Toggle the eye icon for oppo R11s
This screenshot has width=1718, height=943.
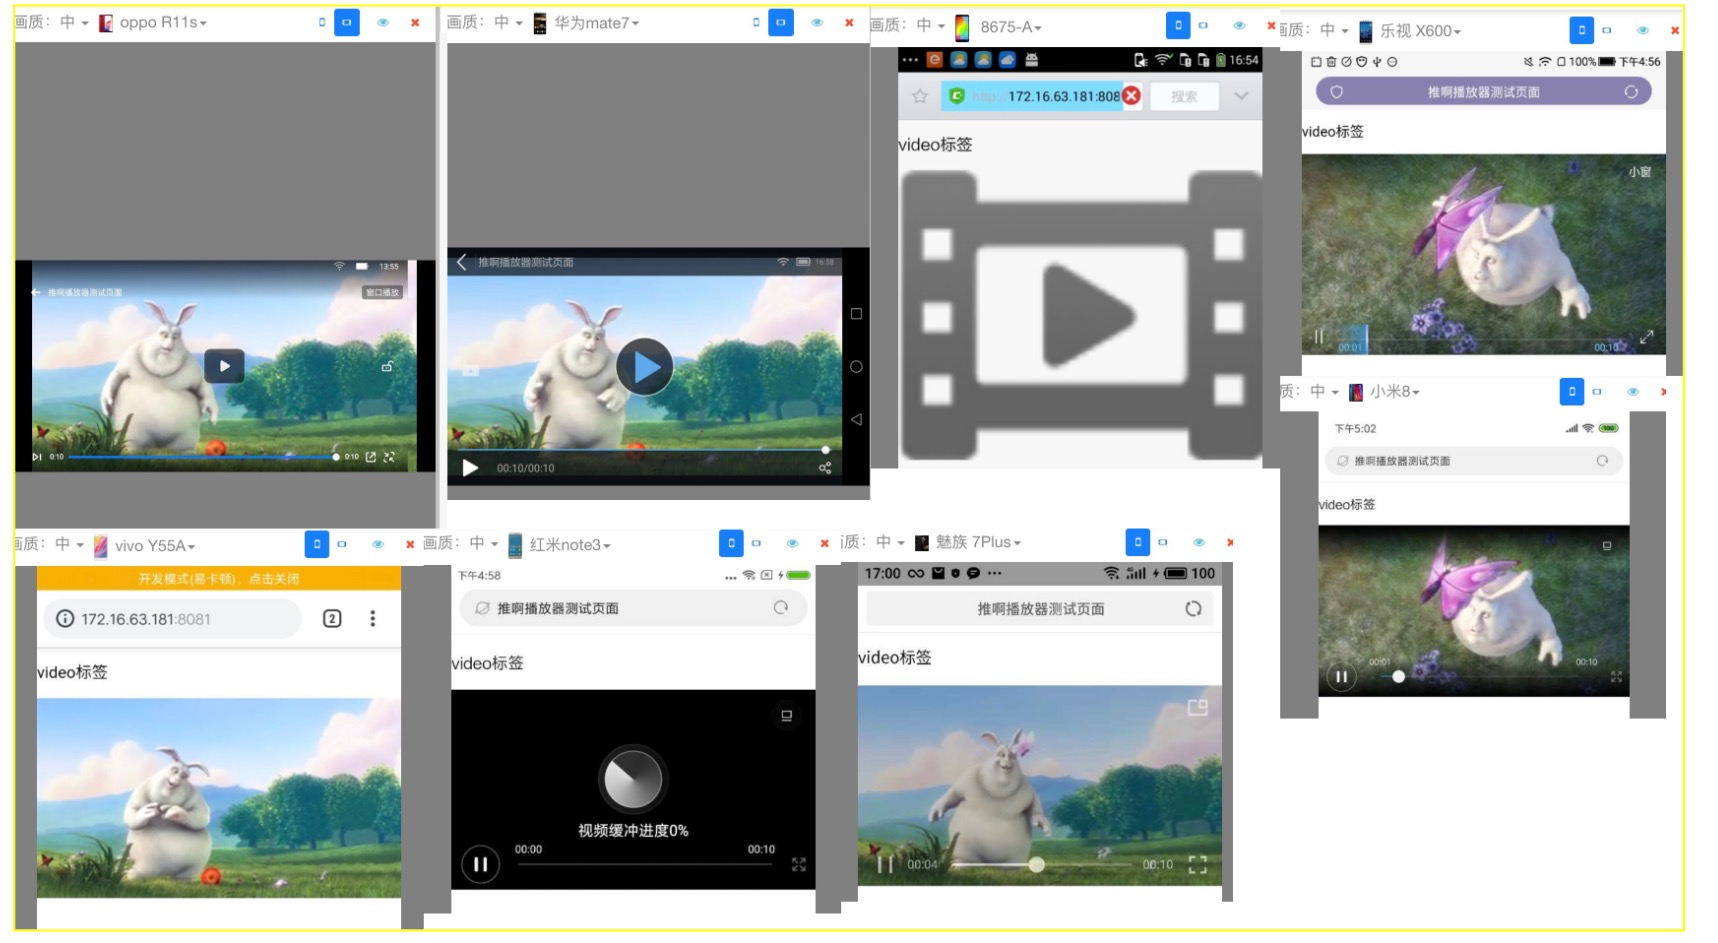(x=383, y=22)
